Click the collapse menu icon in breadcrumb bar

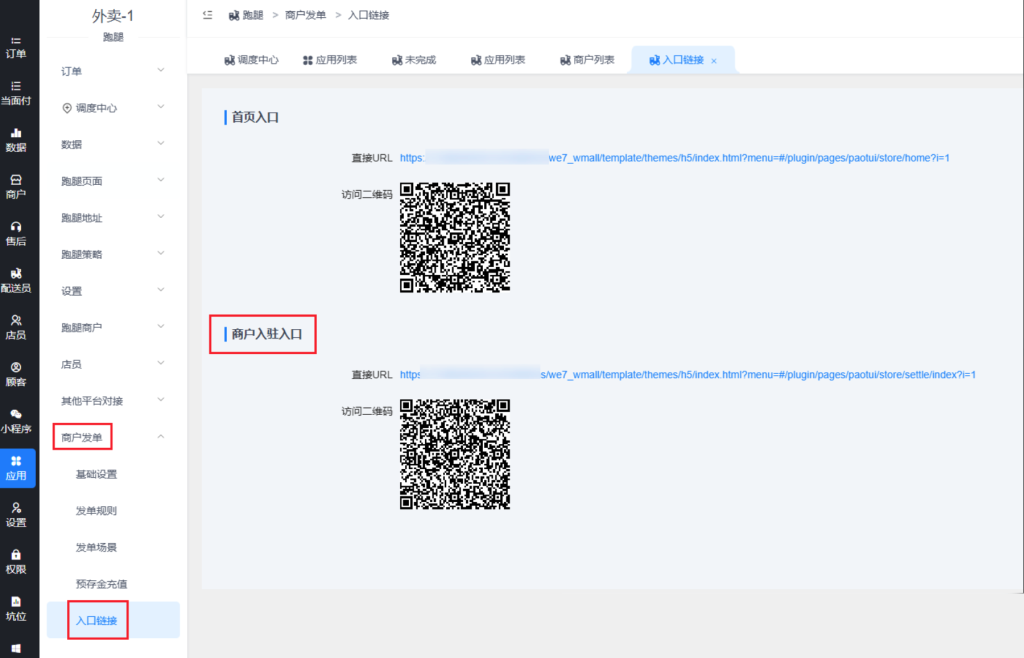(x=207, y=15)
